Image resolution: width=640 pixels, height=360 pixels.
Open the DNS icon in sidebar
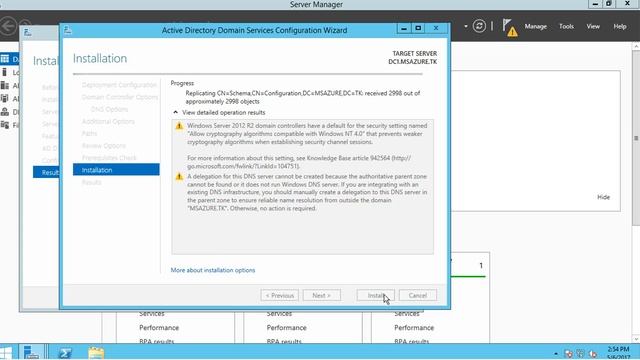click(x=4, y=112)
